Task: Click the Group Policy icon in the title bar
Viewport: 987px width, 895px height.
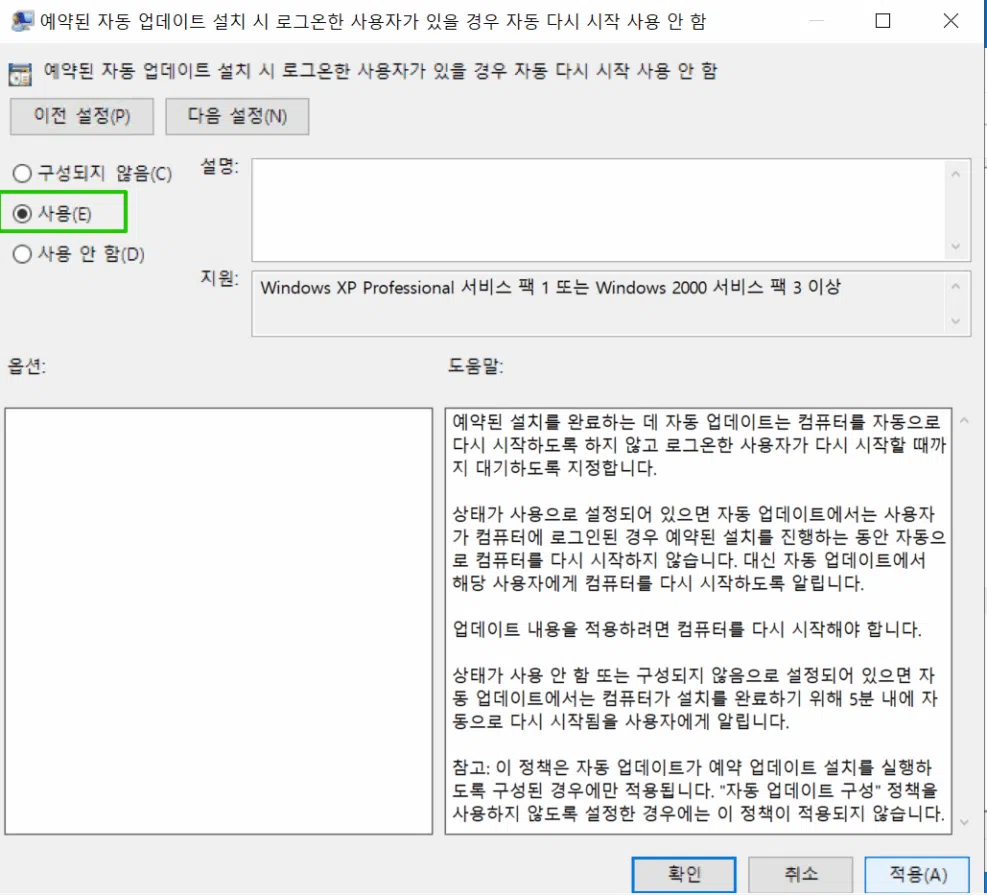Action: (20, 21)
